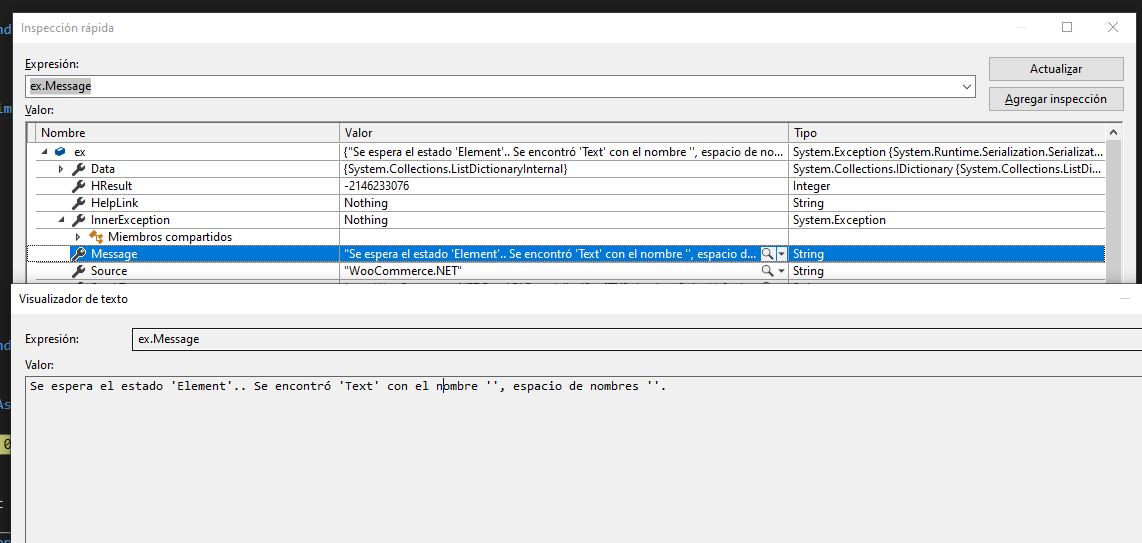1142x543 pixels.
Task: Click the Actualizar button
Action: point(1055,69)
